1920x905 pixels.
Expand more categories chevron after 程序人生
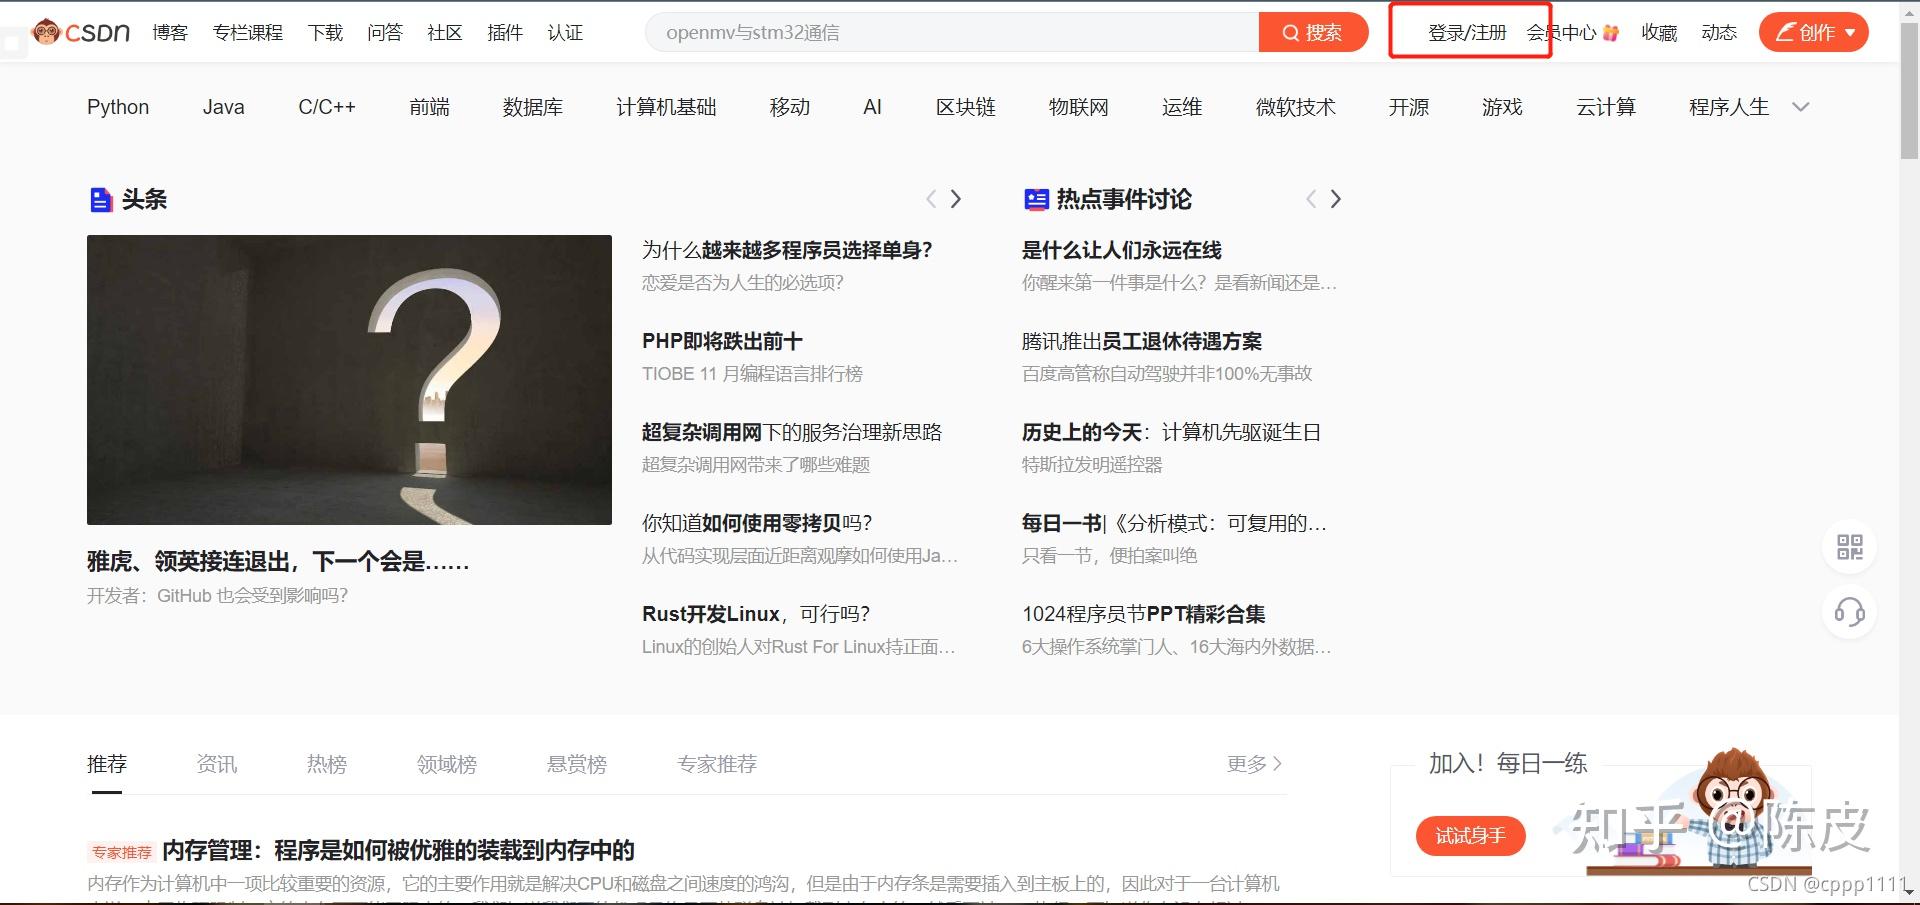click(1801, 107)
